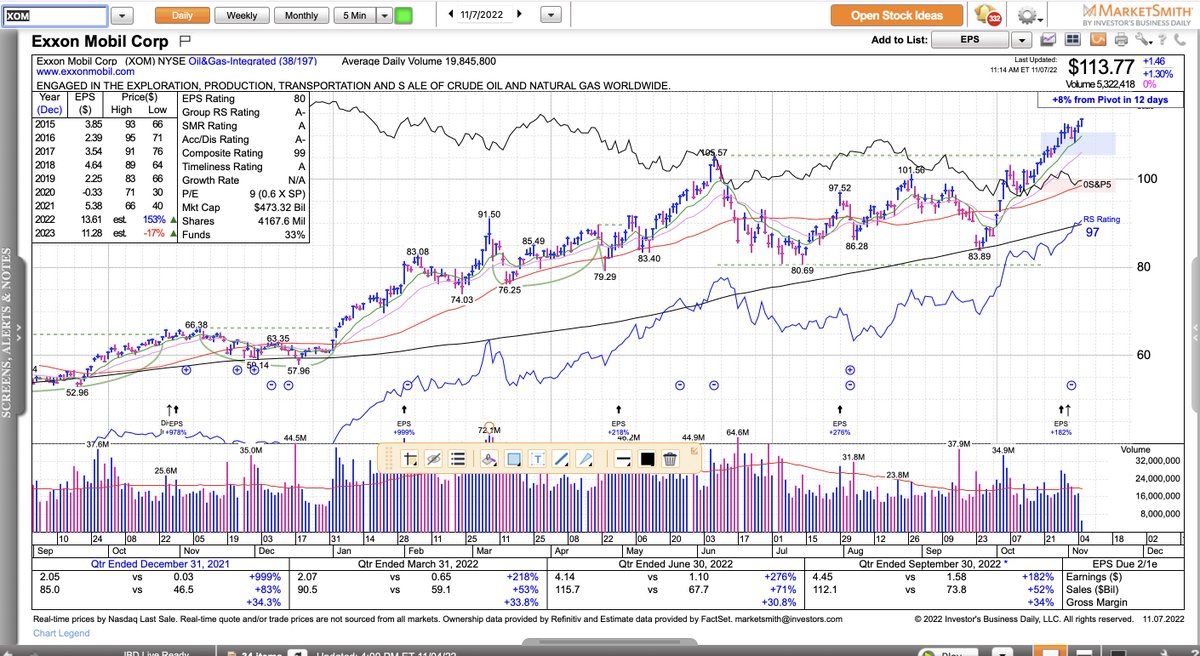
Task: Click the wrench tools icon
Action: tap(1142, 40)
